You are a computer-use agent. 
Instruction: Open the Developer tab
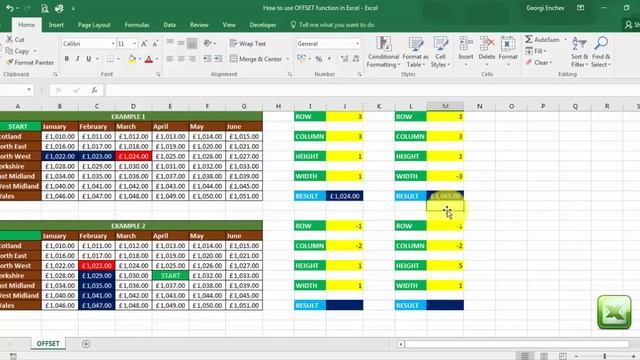(263, 25)
